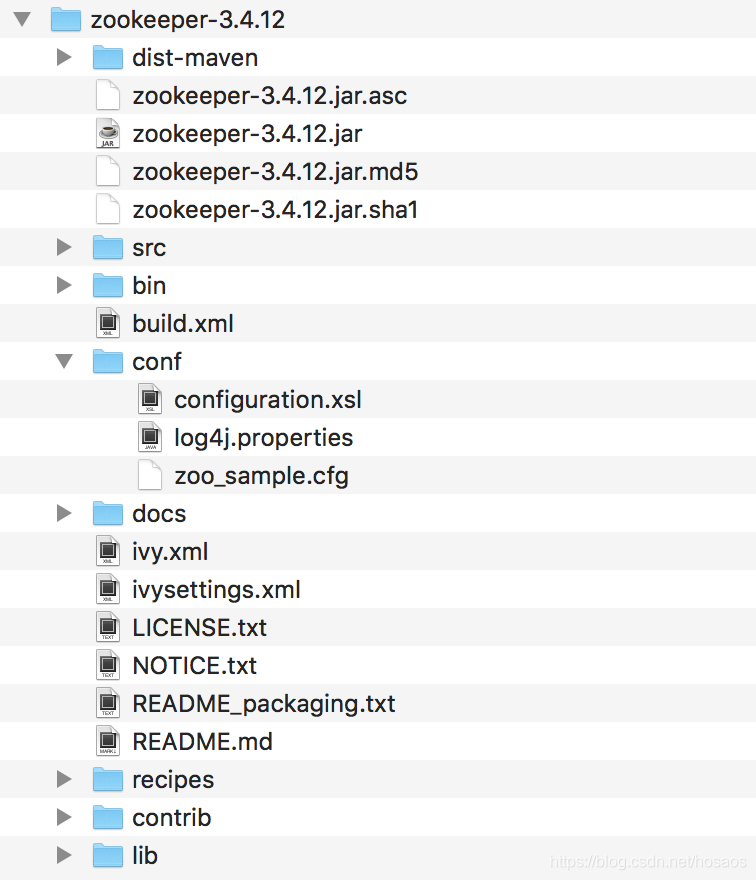Select the contrib folder name
756x880 pixels.
point(172,818)
